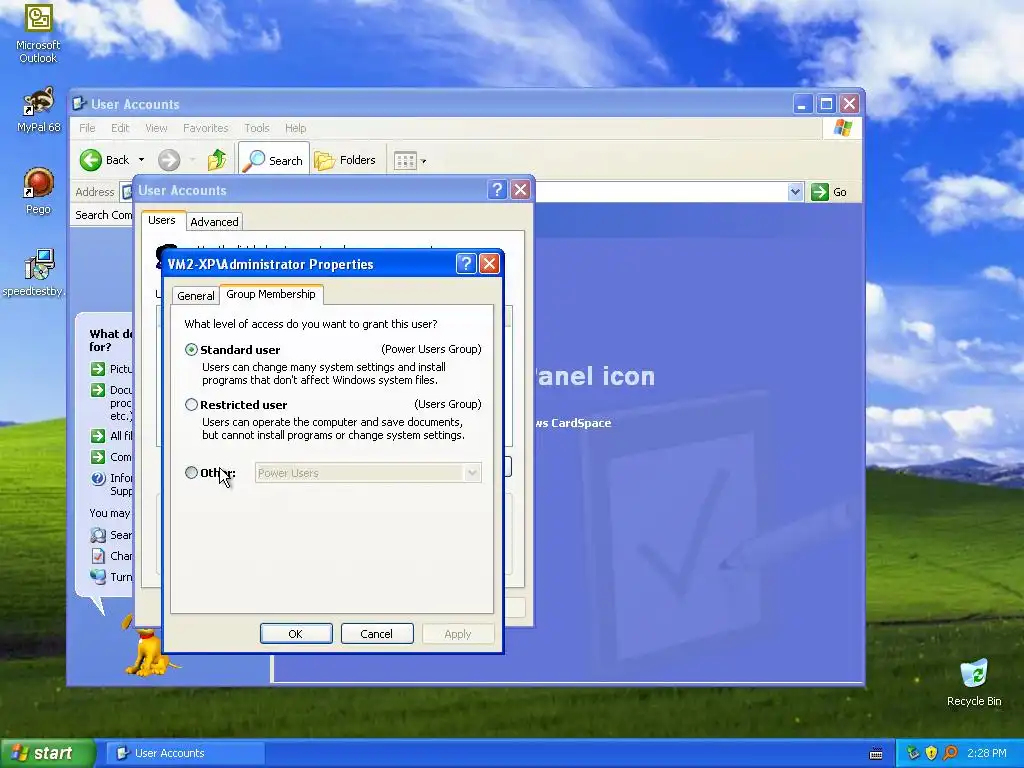Image resolution: width=1024 pixels, height=768 pixels.
Task: Click OK in Administrator Properties
Action: coord(296,633)
